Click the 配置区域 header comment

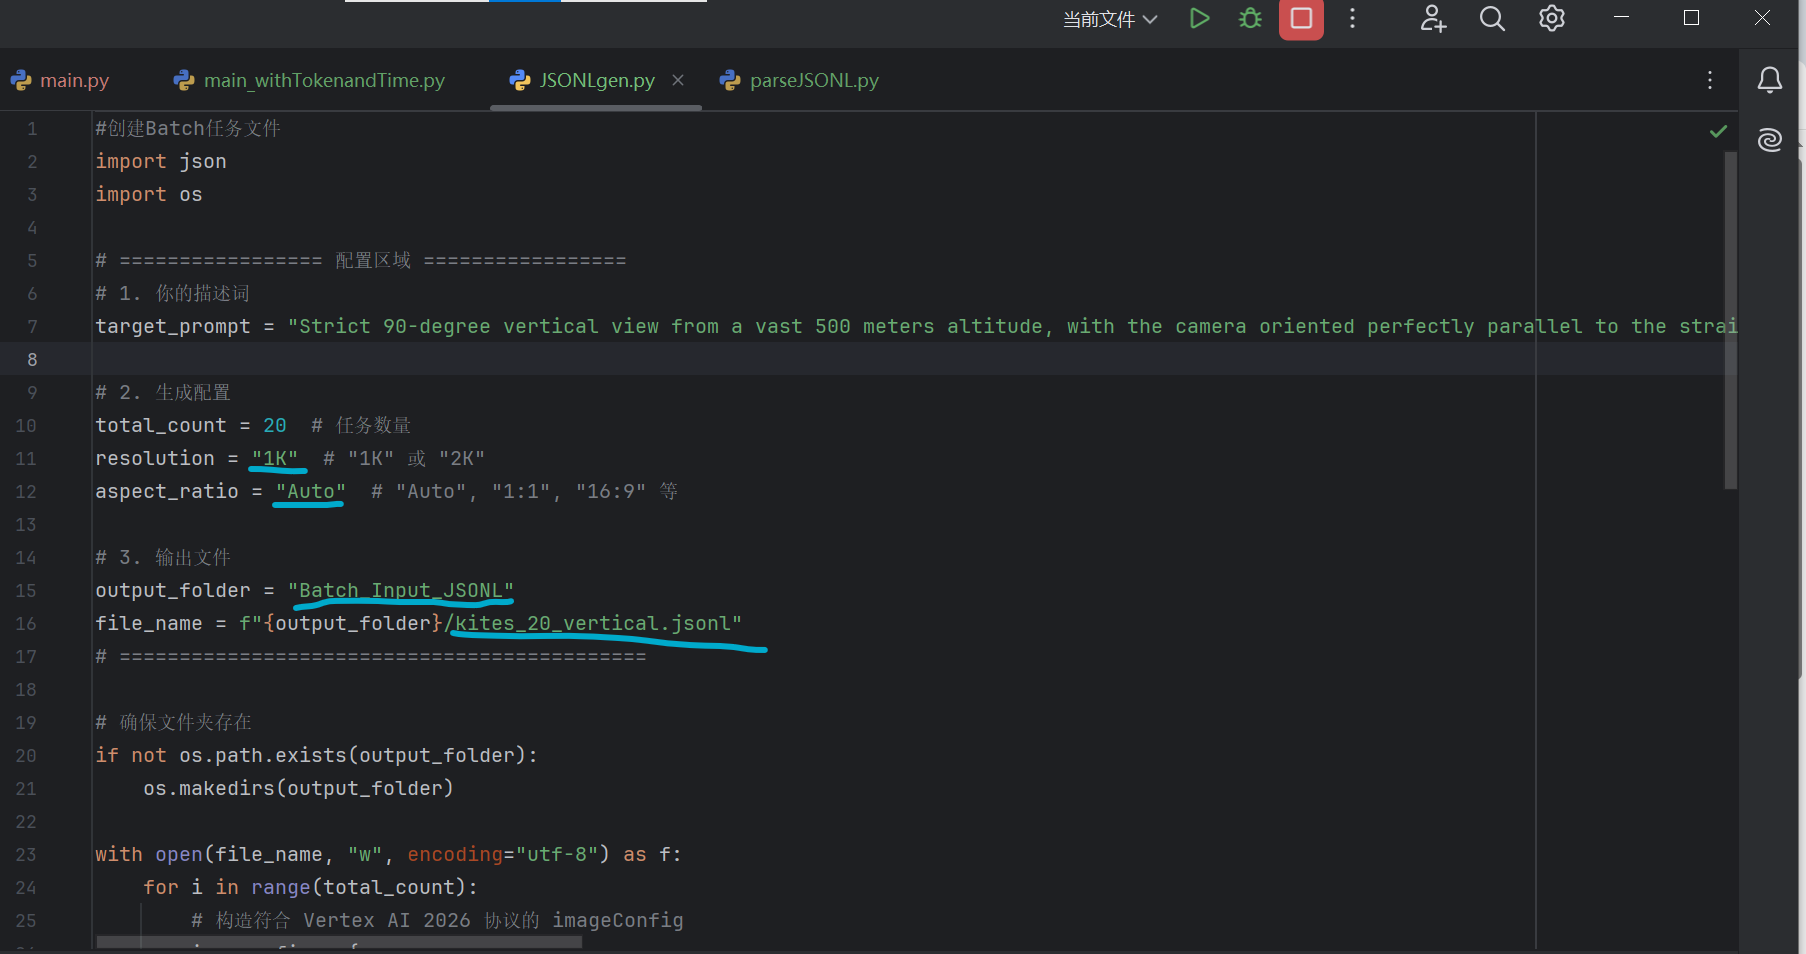361,260
